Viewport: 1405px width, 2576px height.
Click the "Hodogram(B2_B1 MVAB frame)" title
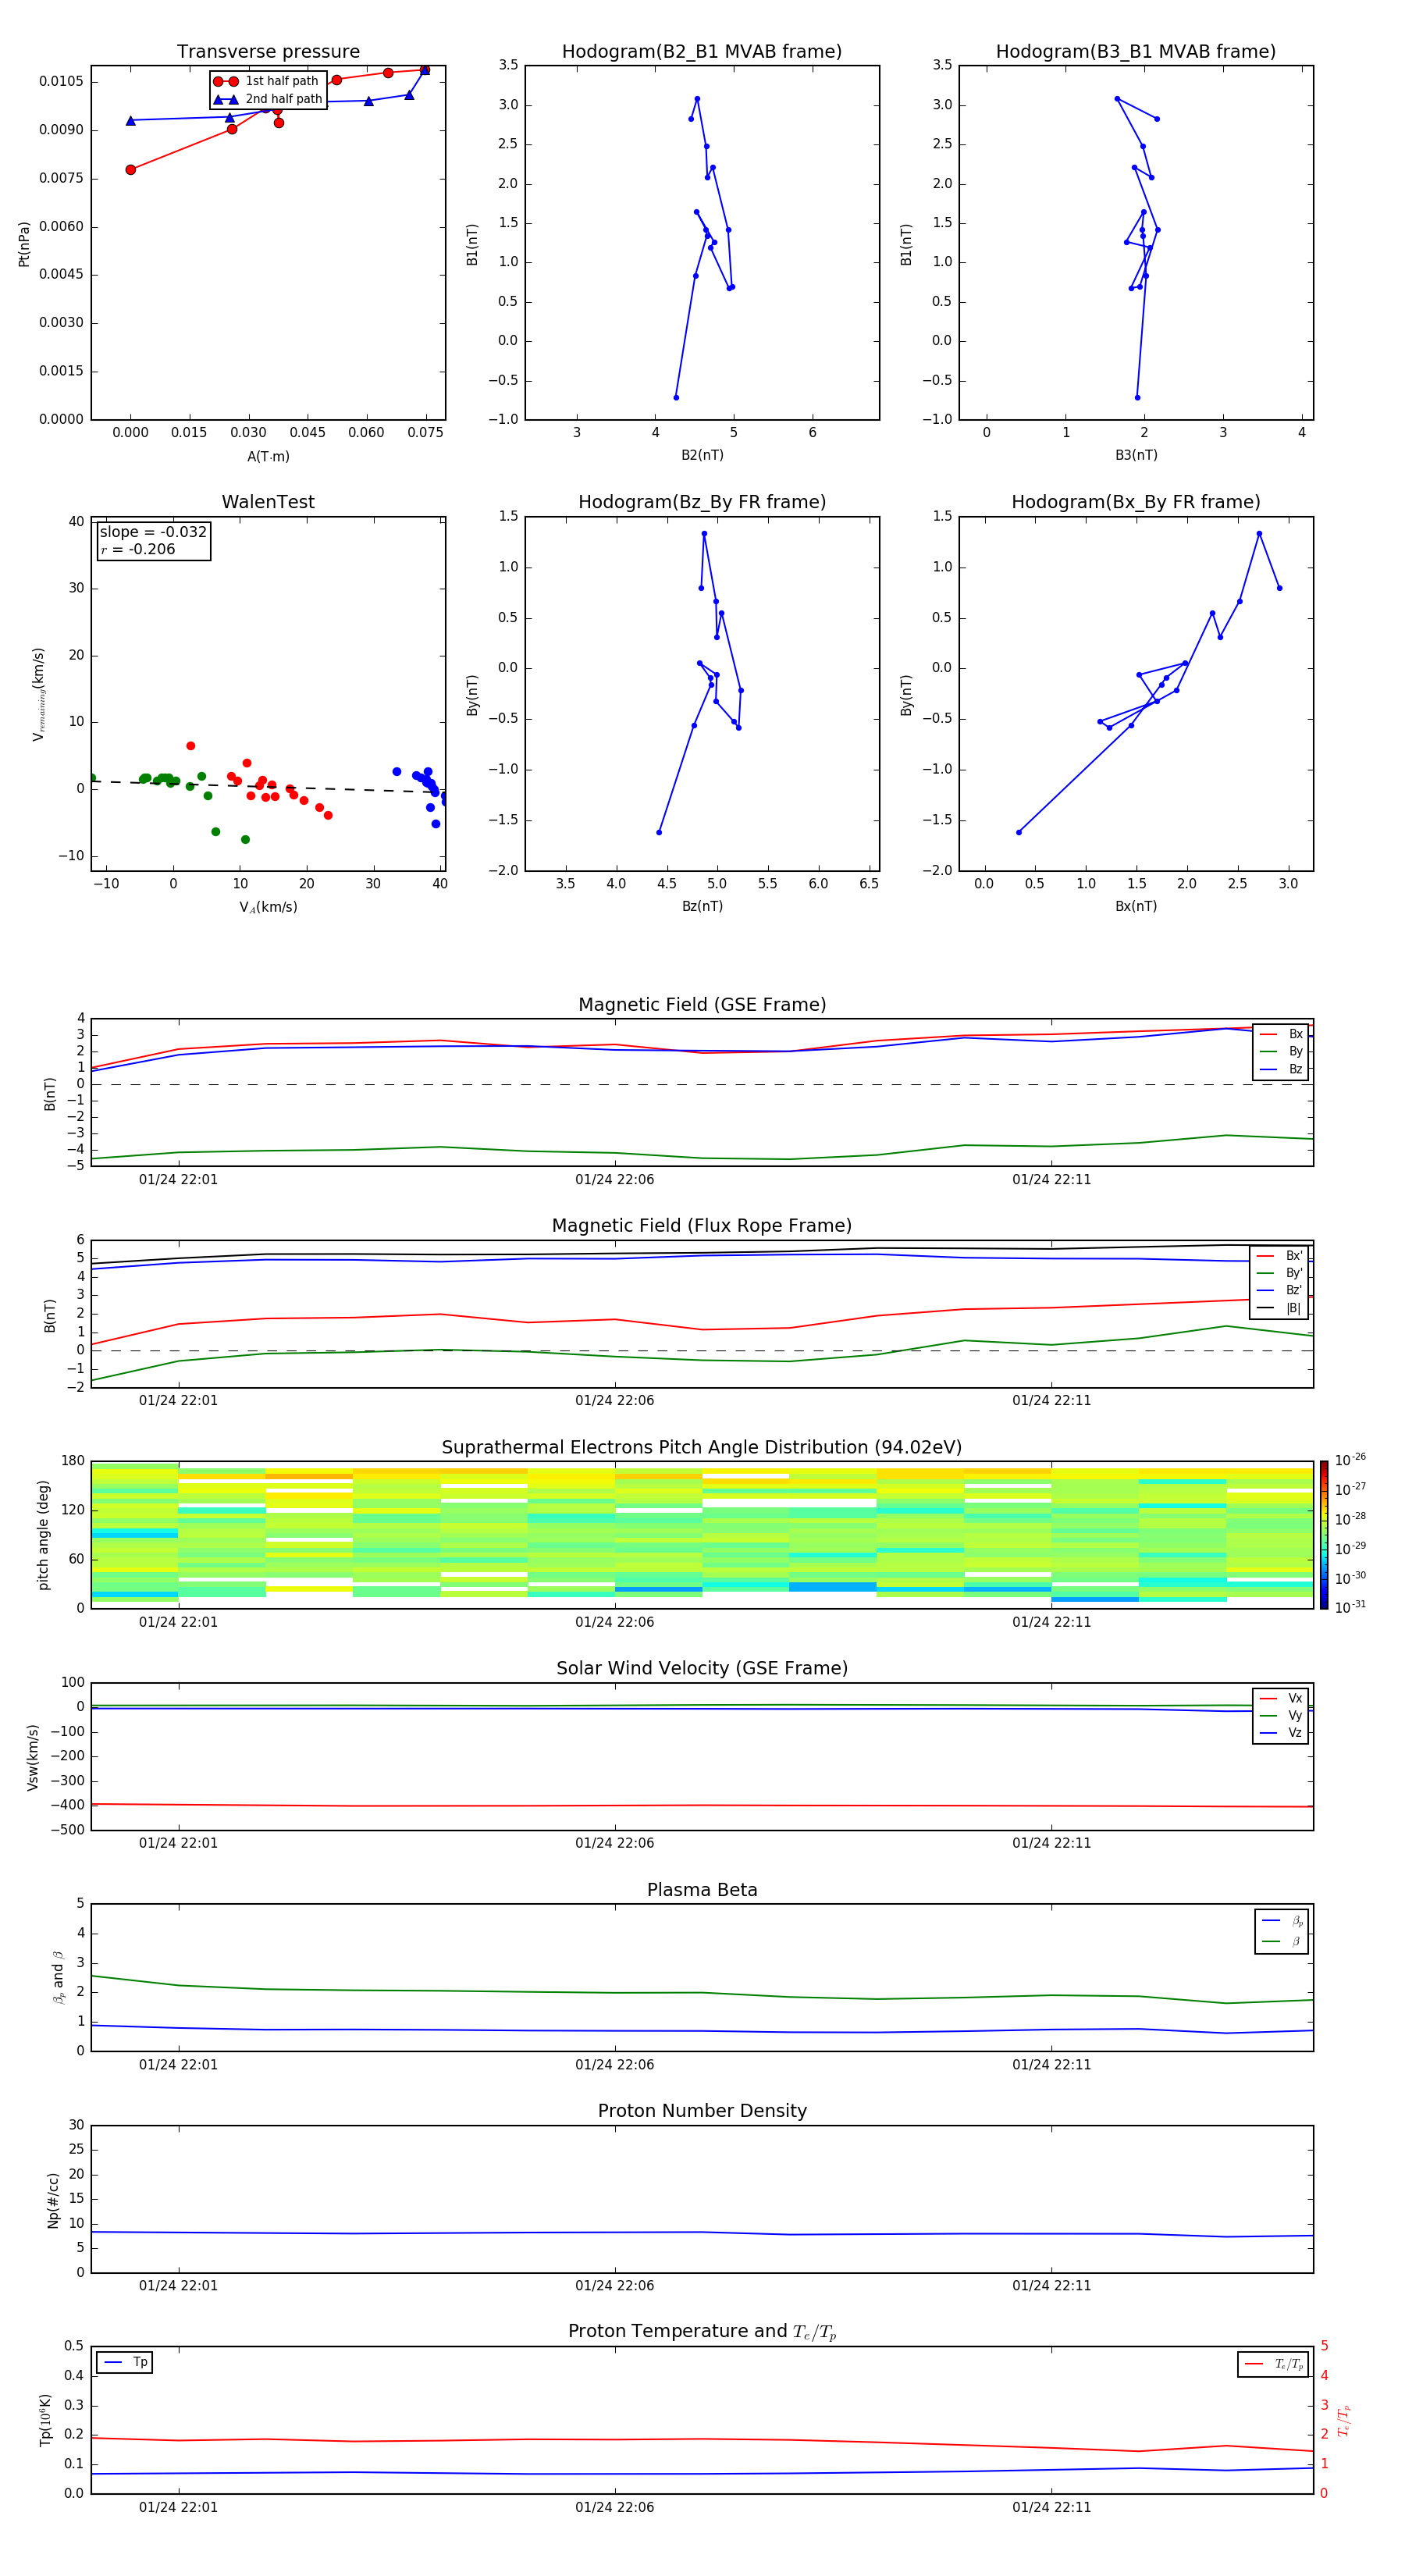coord(701,52)
